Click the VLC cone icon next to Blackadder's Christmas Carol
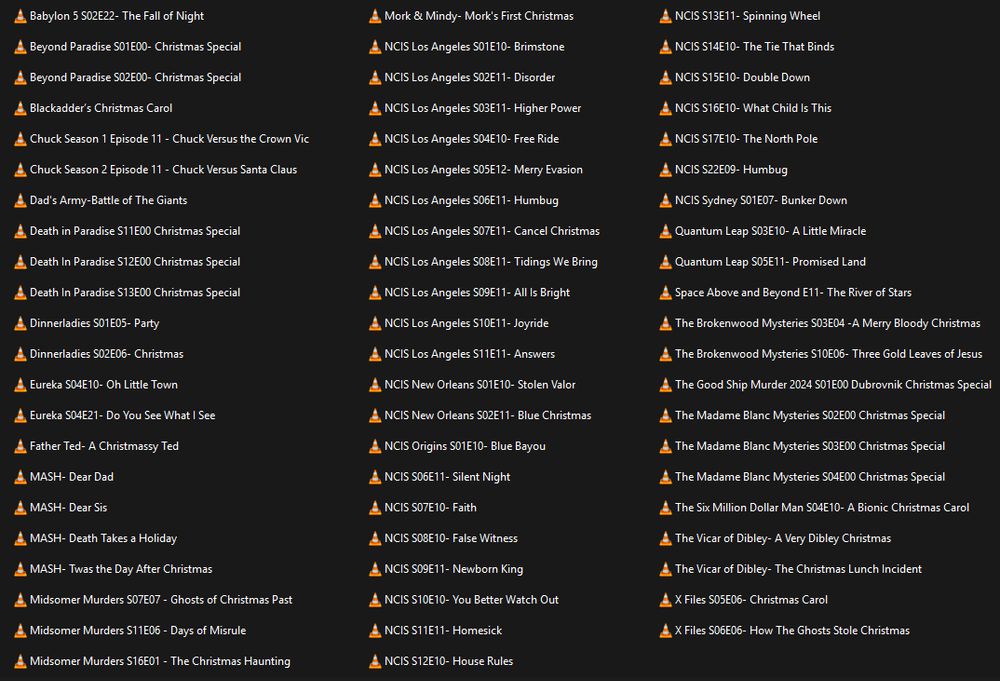Viewport: 1000px width, 681px height. pyautogui.click(x=20, y=108)
